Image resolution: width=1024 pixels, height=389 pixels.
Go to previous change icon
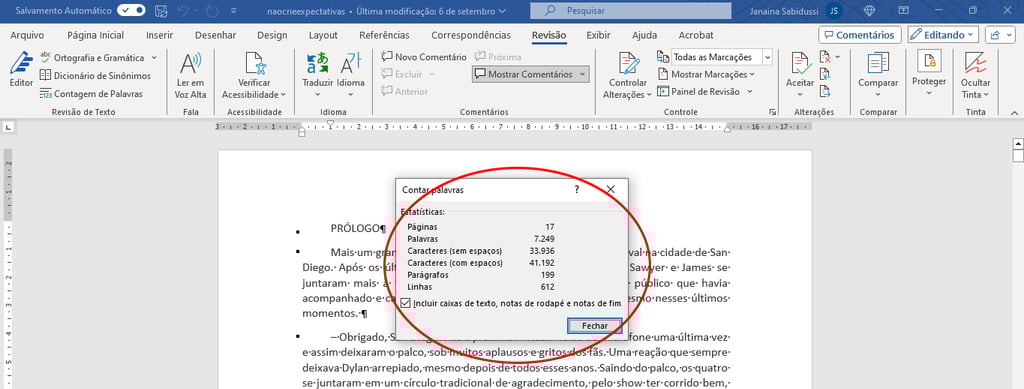[x=825, y=74]
